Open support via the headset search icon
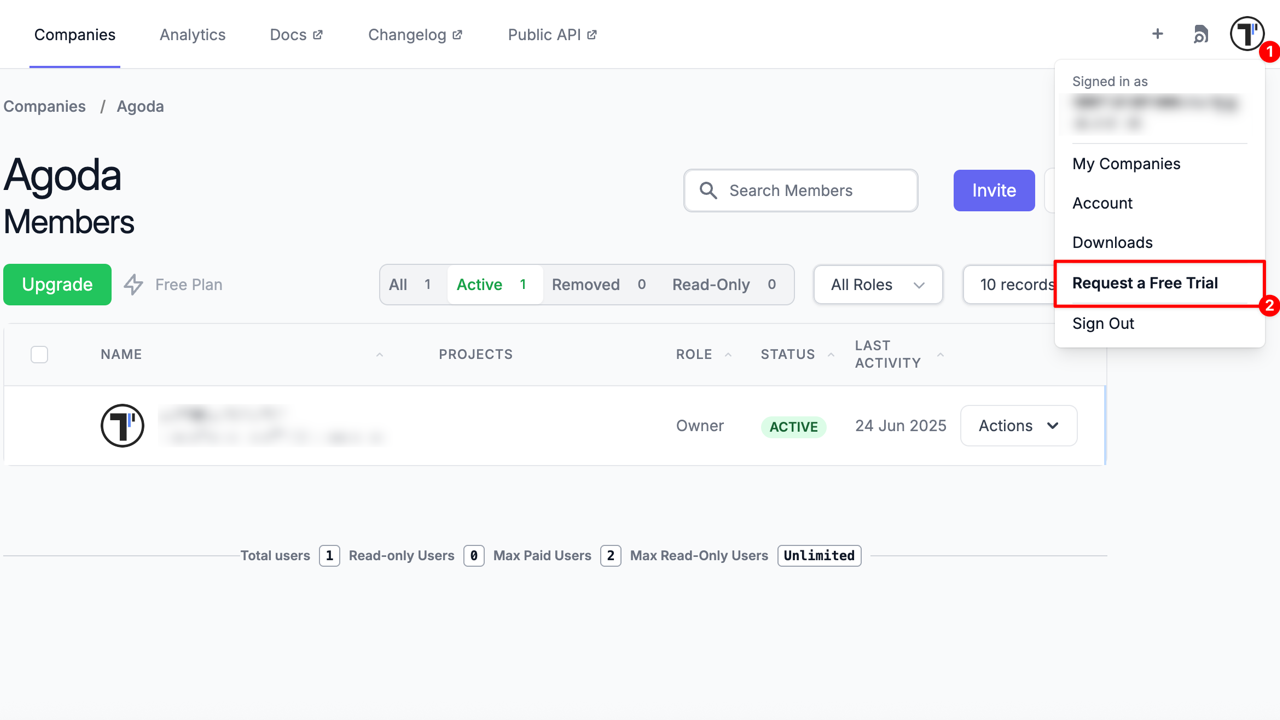The width and height of the screenshot is (1280, 720). point(1200,33)
